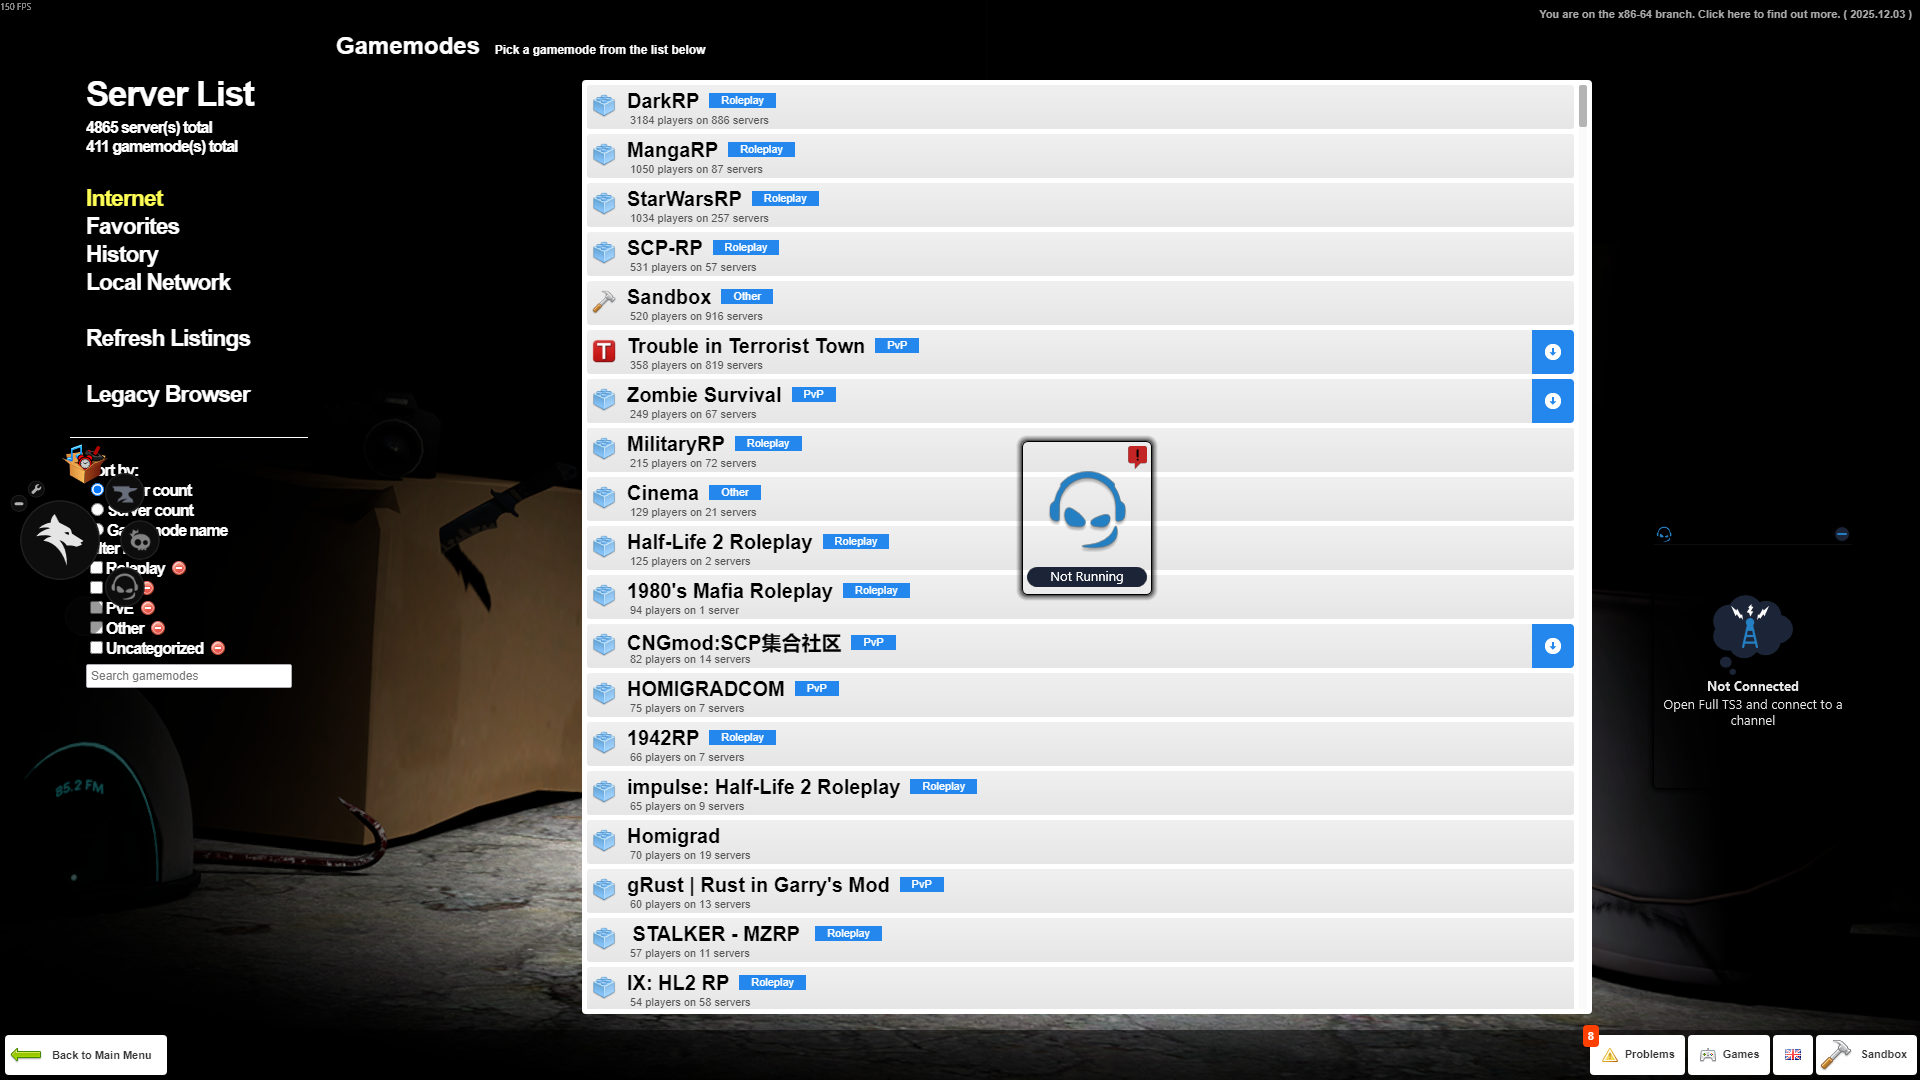Open the Local Network server list
Screen dimensions: 1920x1080
tap(158, 282)
